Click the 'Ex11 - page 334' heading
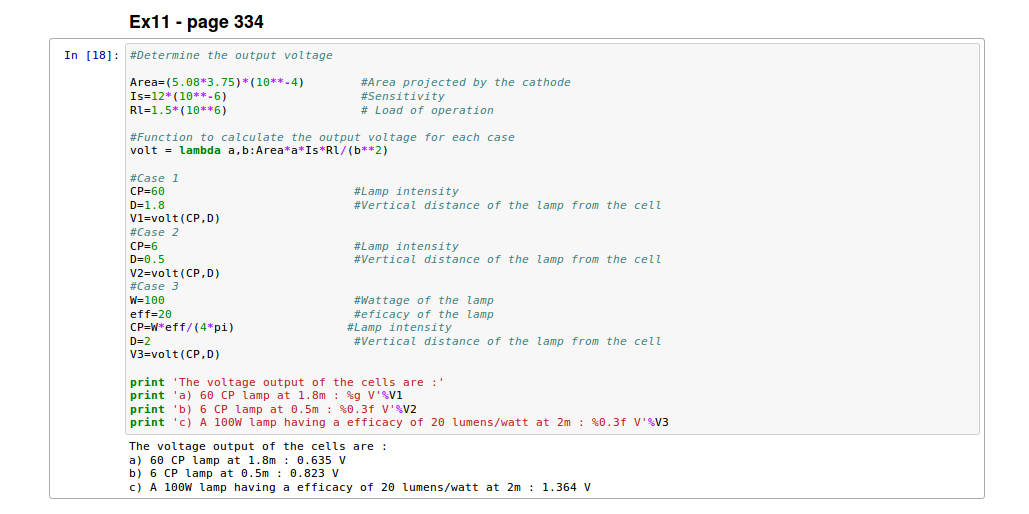Screen dimensions: 1029x514 (196, 22)
